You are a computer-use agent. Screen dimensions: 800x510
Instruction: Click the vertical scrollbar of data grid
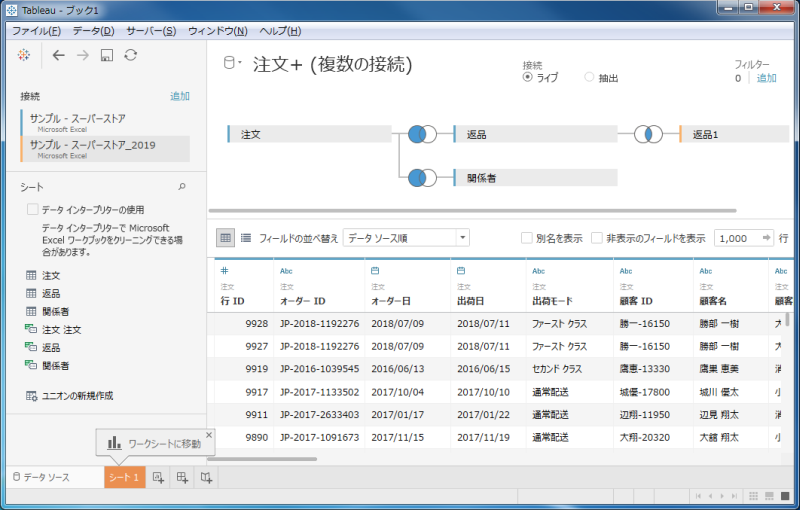point(788,319)
